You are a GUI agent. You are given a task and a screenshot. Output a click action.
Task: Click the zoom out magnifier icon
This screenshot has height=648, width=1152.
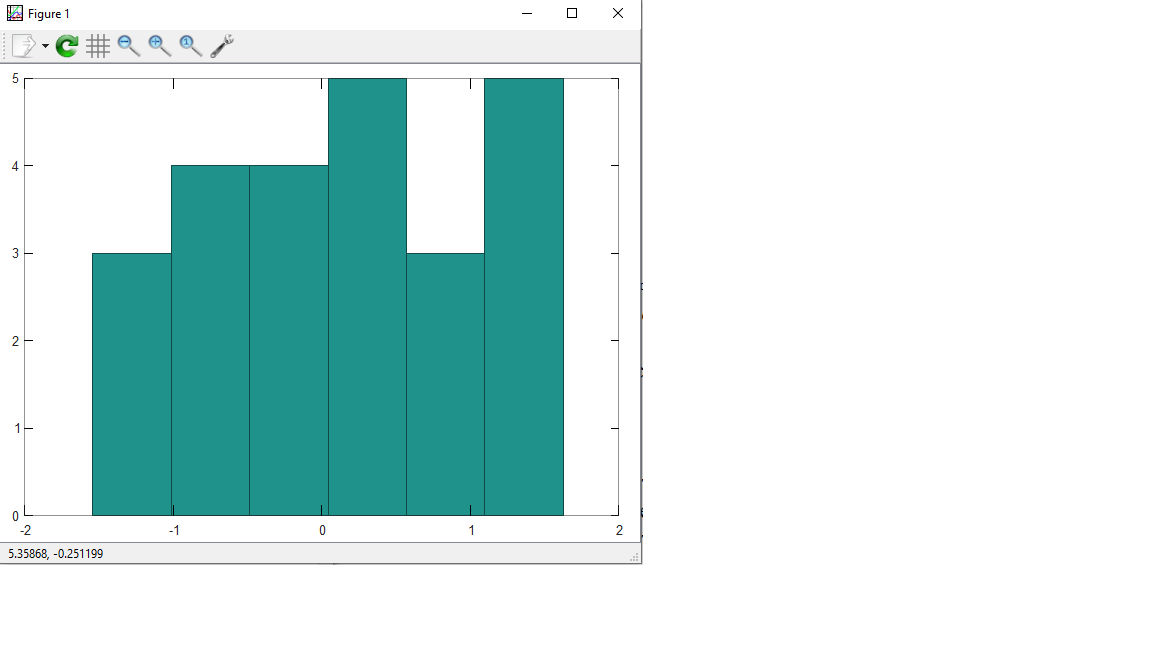pyautogui.click(x=129, y=46)
